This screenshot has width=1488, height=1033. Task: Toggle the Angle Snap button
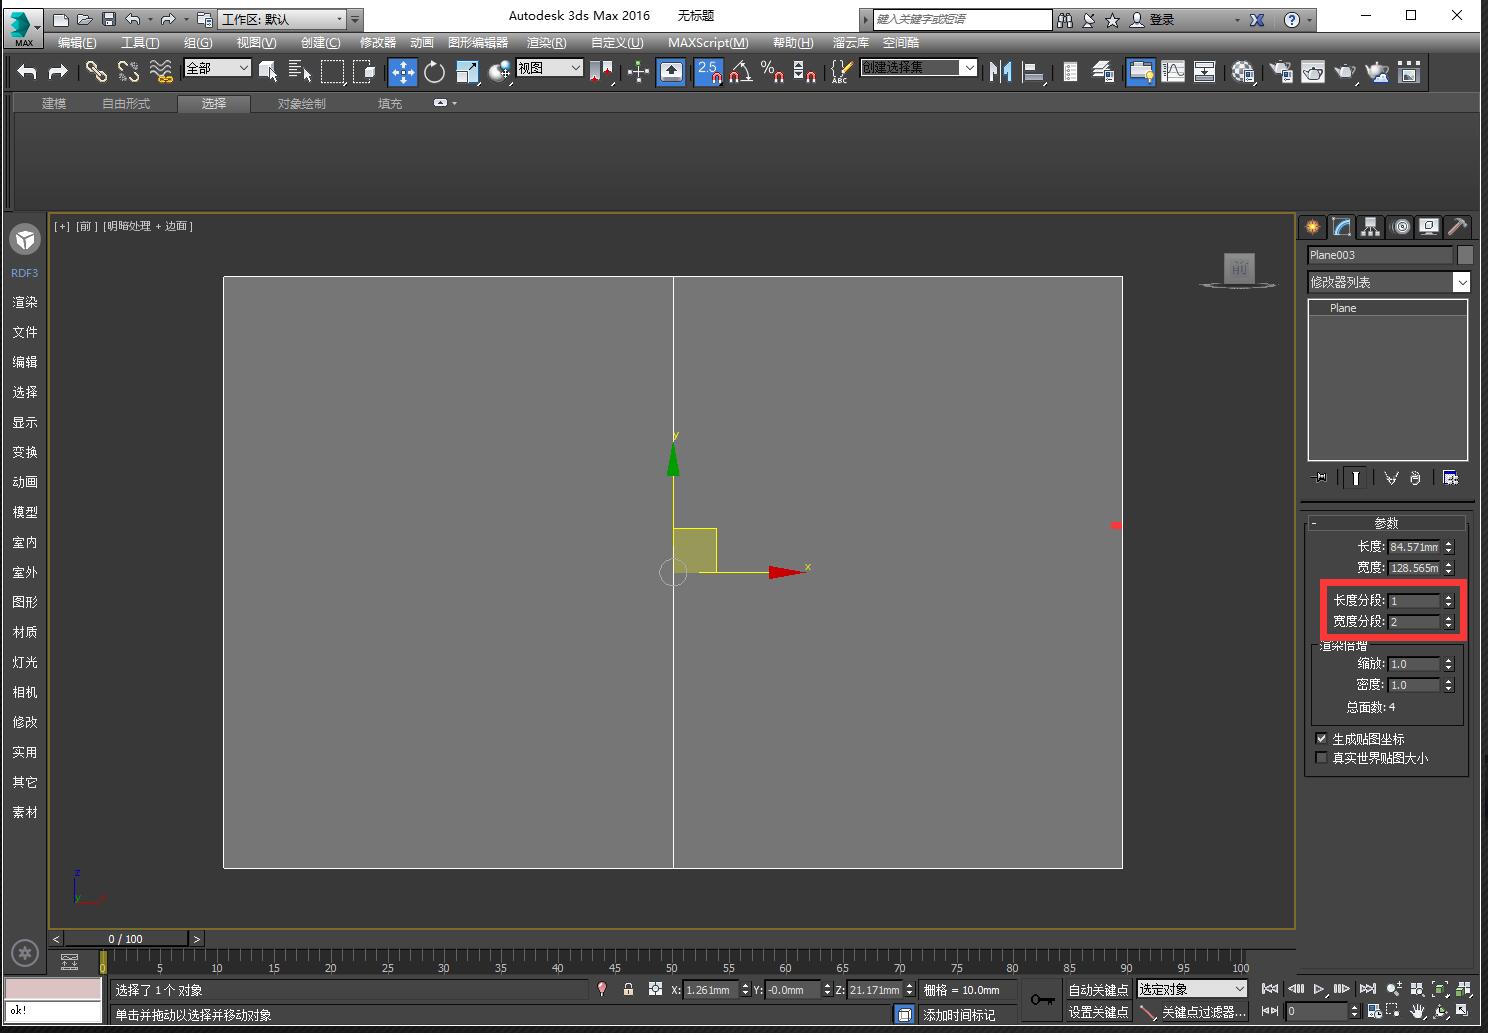tap(741, 71)
